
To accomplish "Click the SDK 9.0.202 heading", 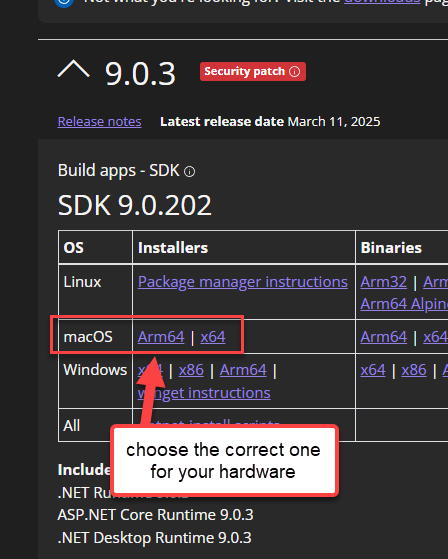I will [x=135, y=205].
